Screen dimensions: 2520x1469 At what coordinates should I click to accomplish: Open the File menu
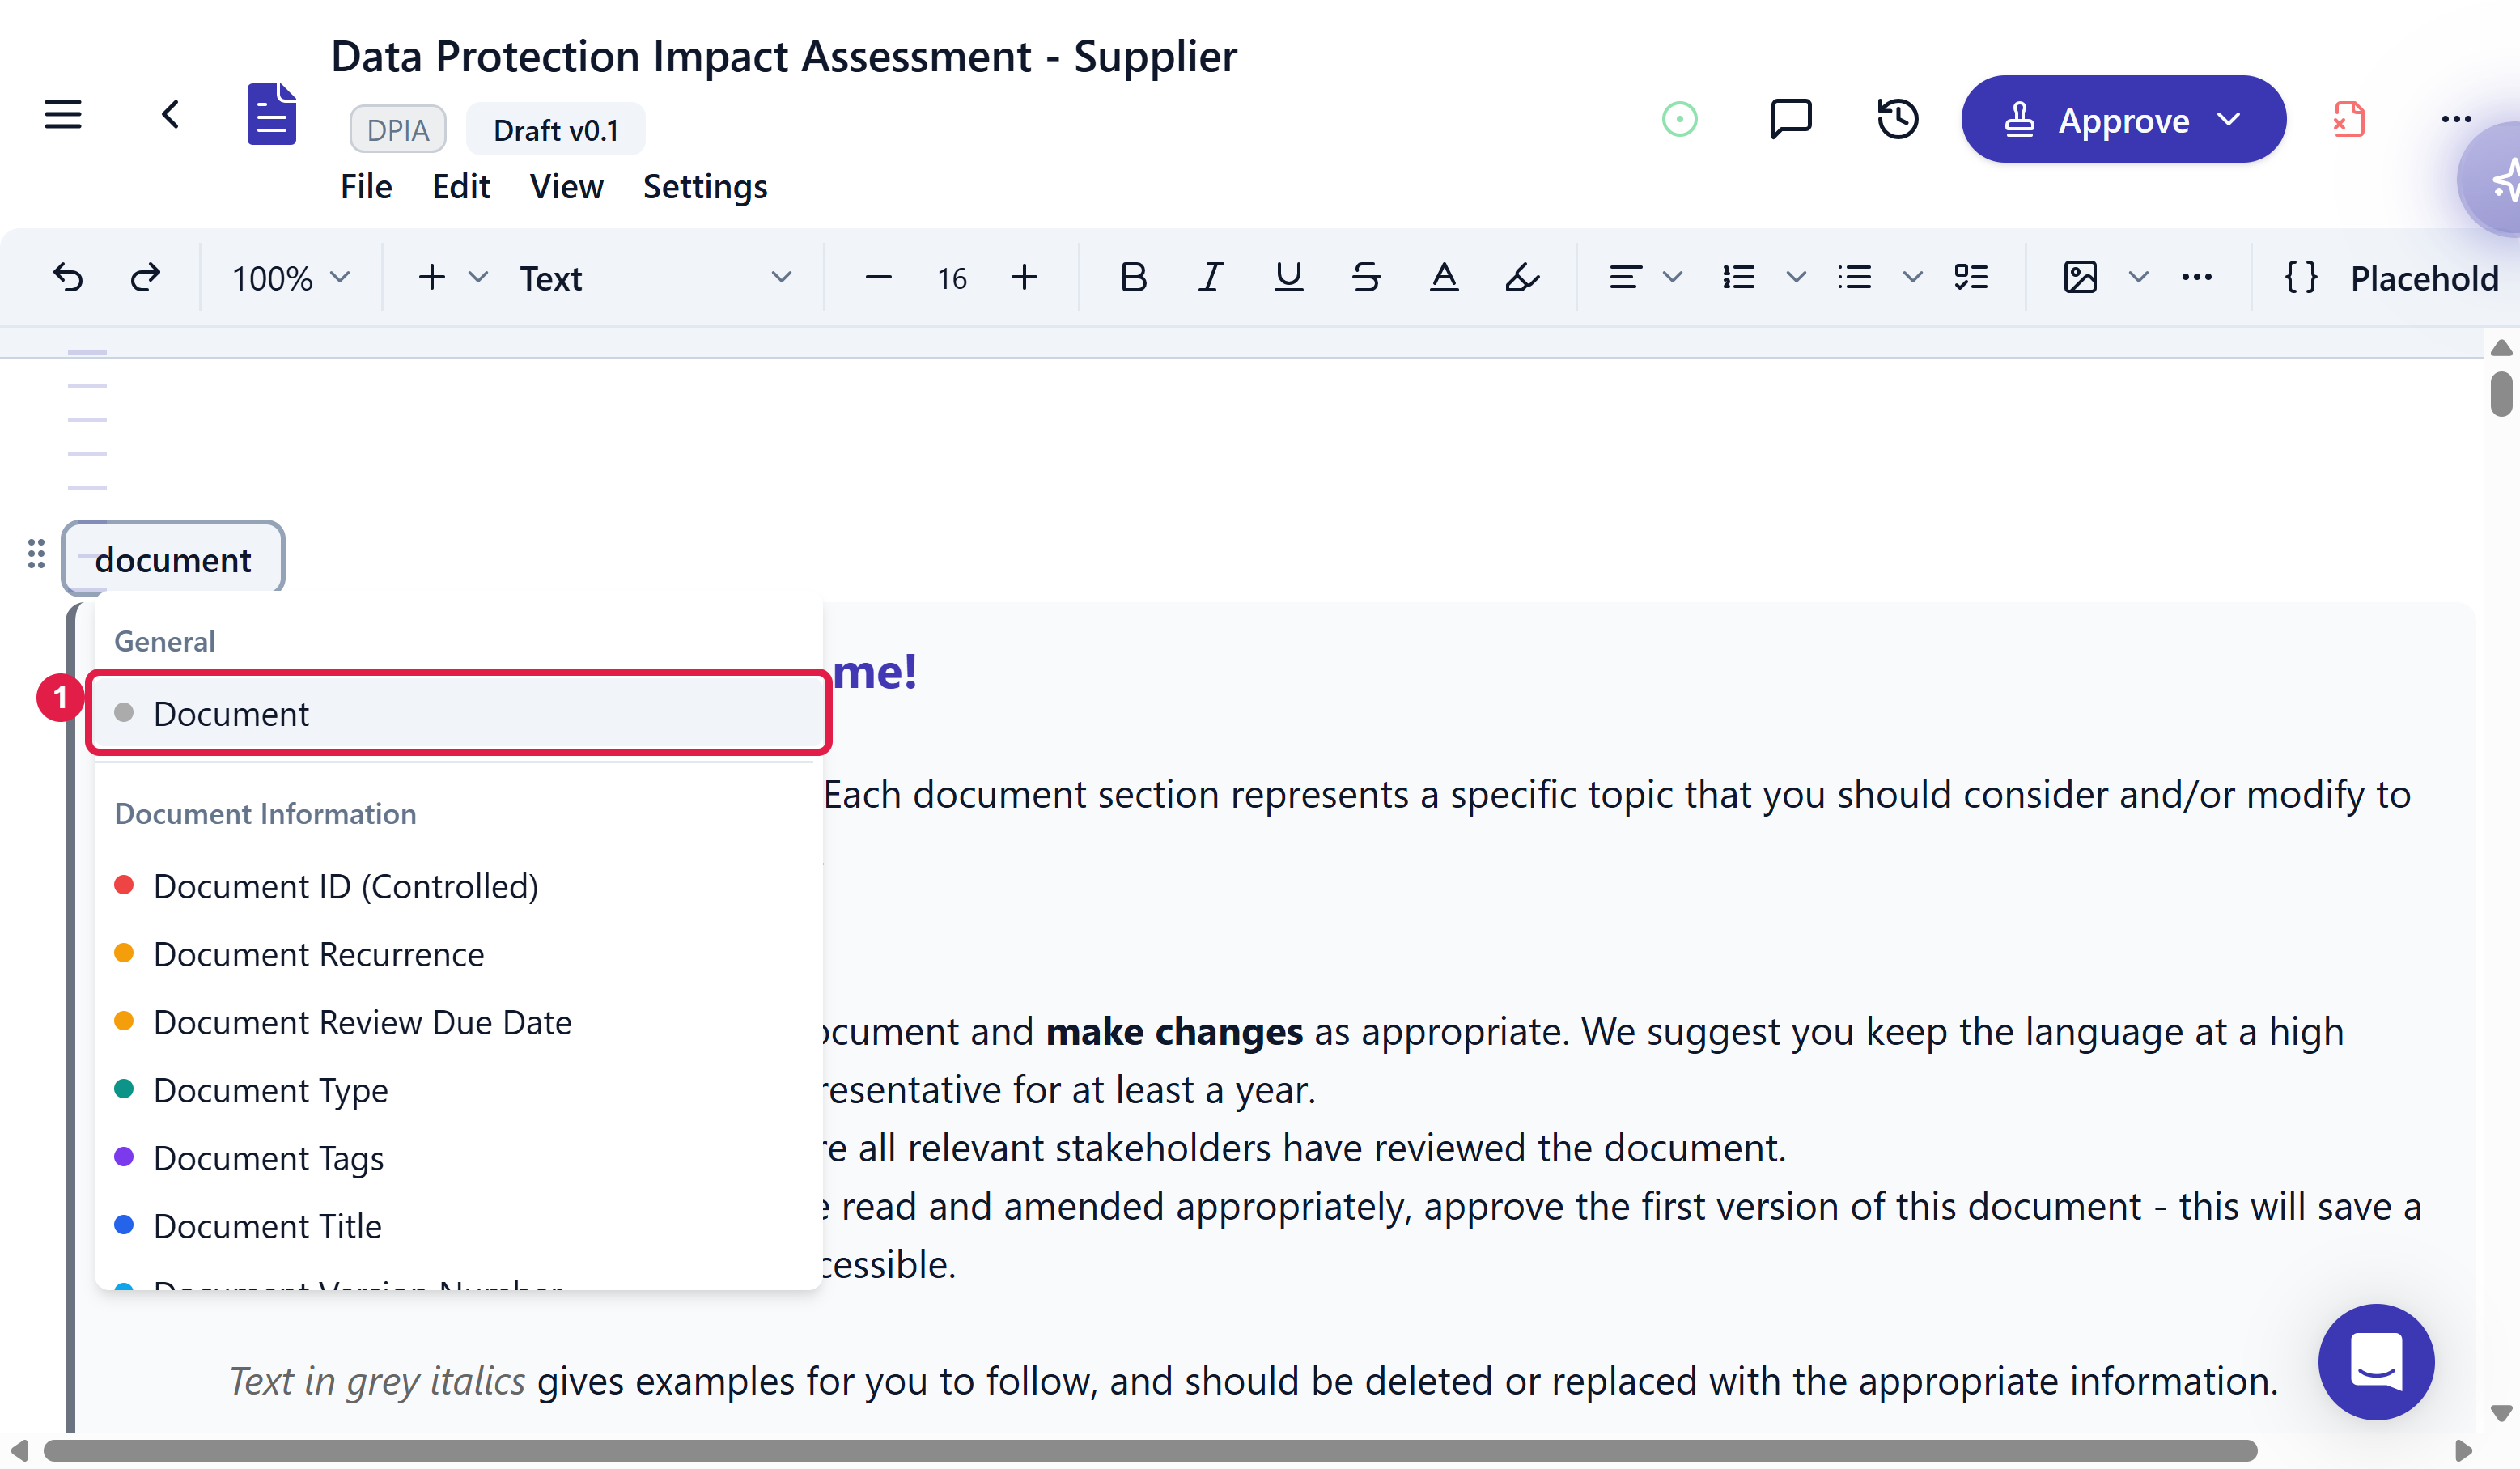[366, 186]
